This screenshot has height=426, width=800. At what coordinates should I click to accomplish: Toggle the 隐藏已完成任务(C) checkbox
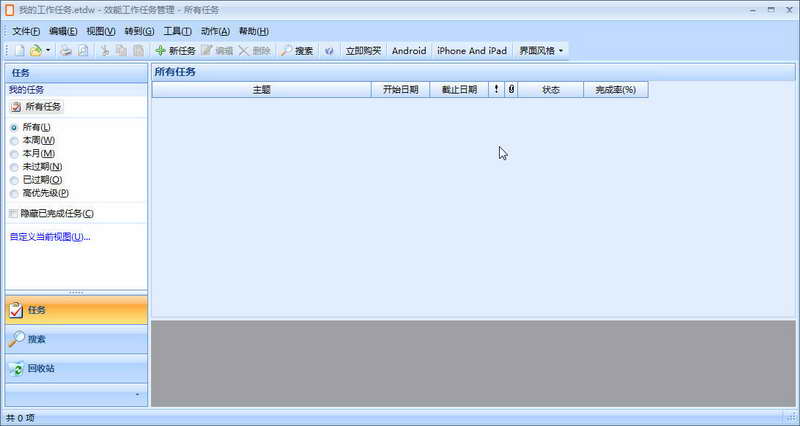coord(14,214)
